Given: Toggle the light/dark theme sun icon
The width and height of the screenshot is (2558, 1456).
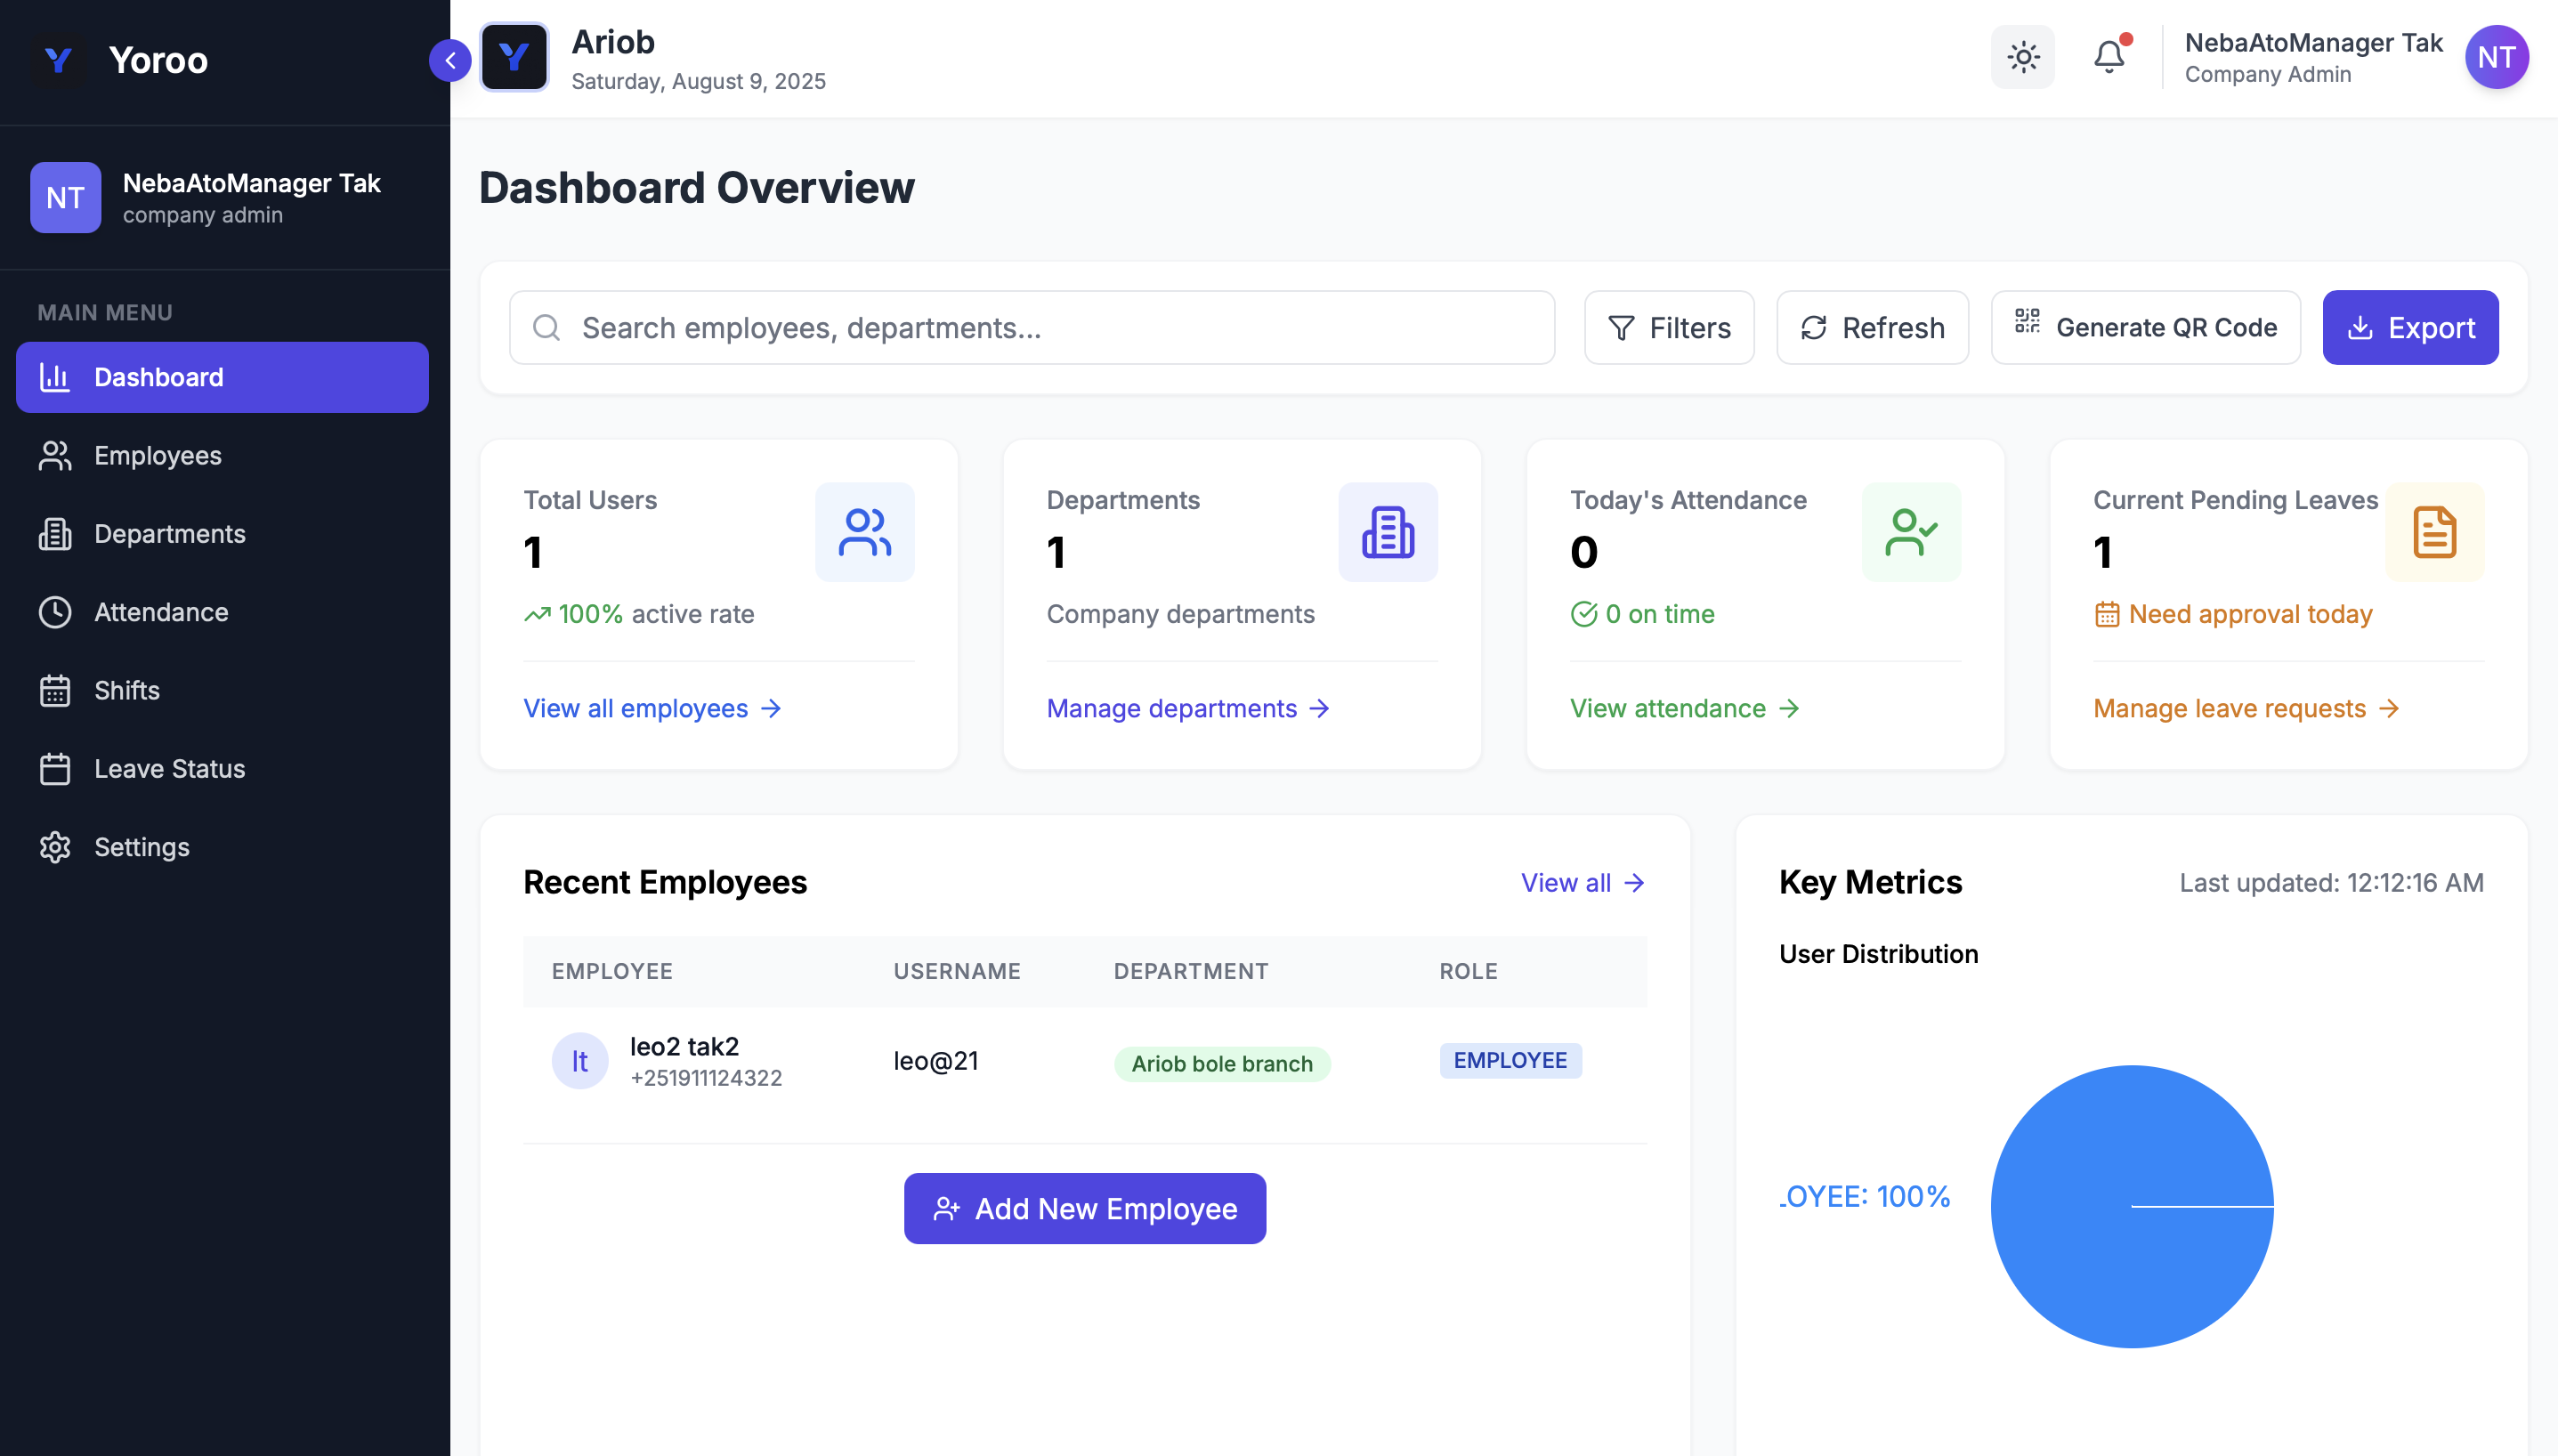Looking at the screenshot, I should [2022, 57].
